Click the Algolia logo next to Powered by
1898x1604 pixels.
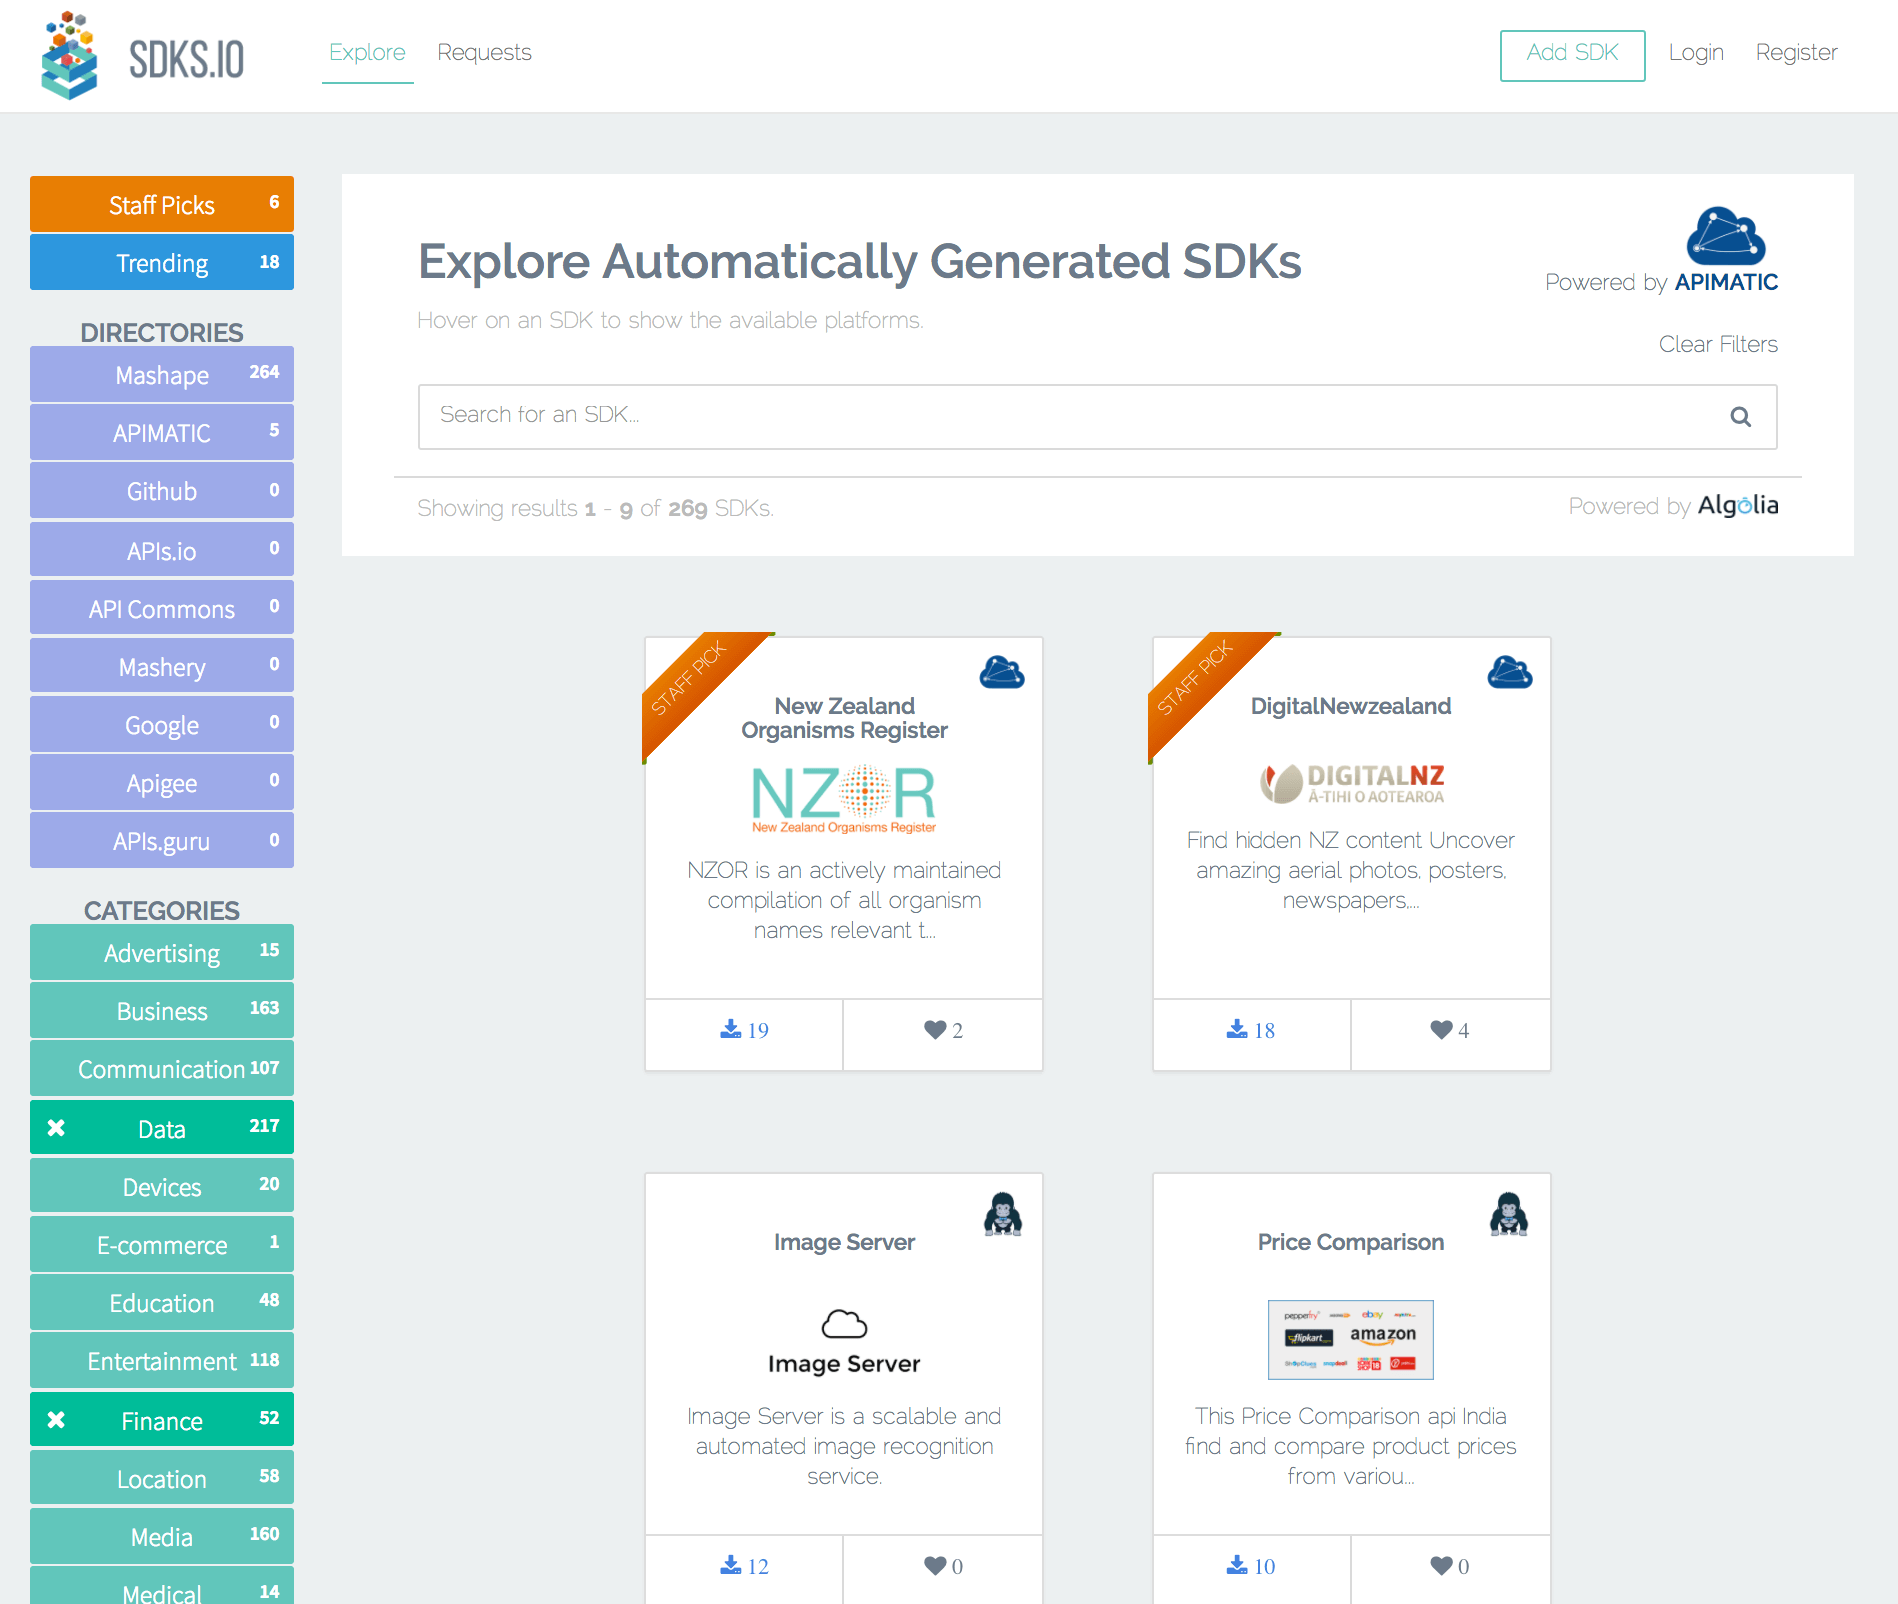coord(1739,506)
